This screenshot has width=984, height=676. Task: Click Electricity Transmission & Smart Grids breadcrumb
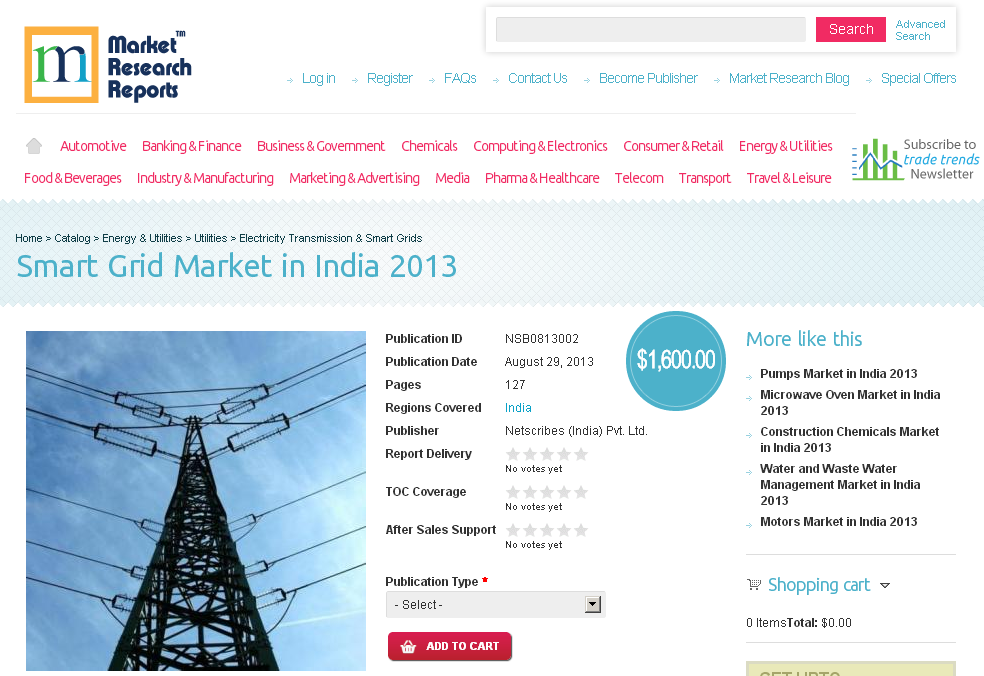[331, 239]
